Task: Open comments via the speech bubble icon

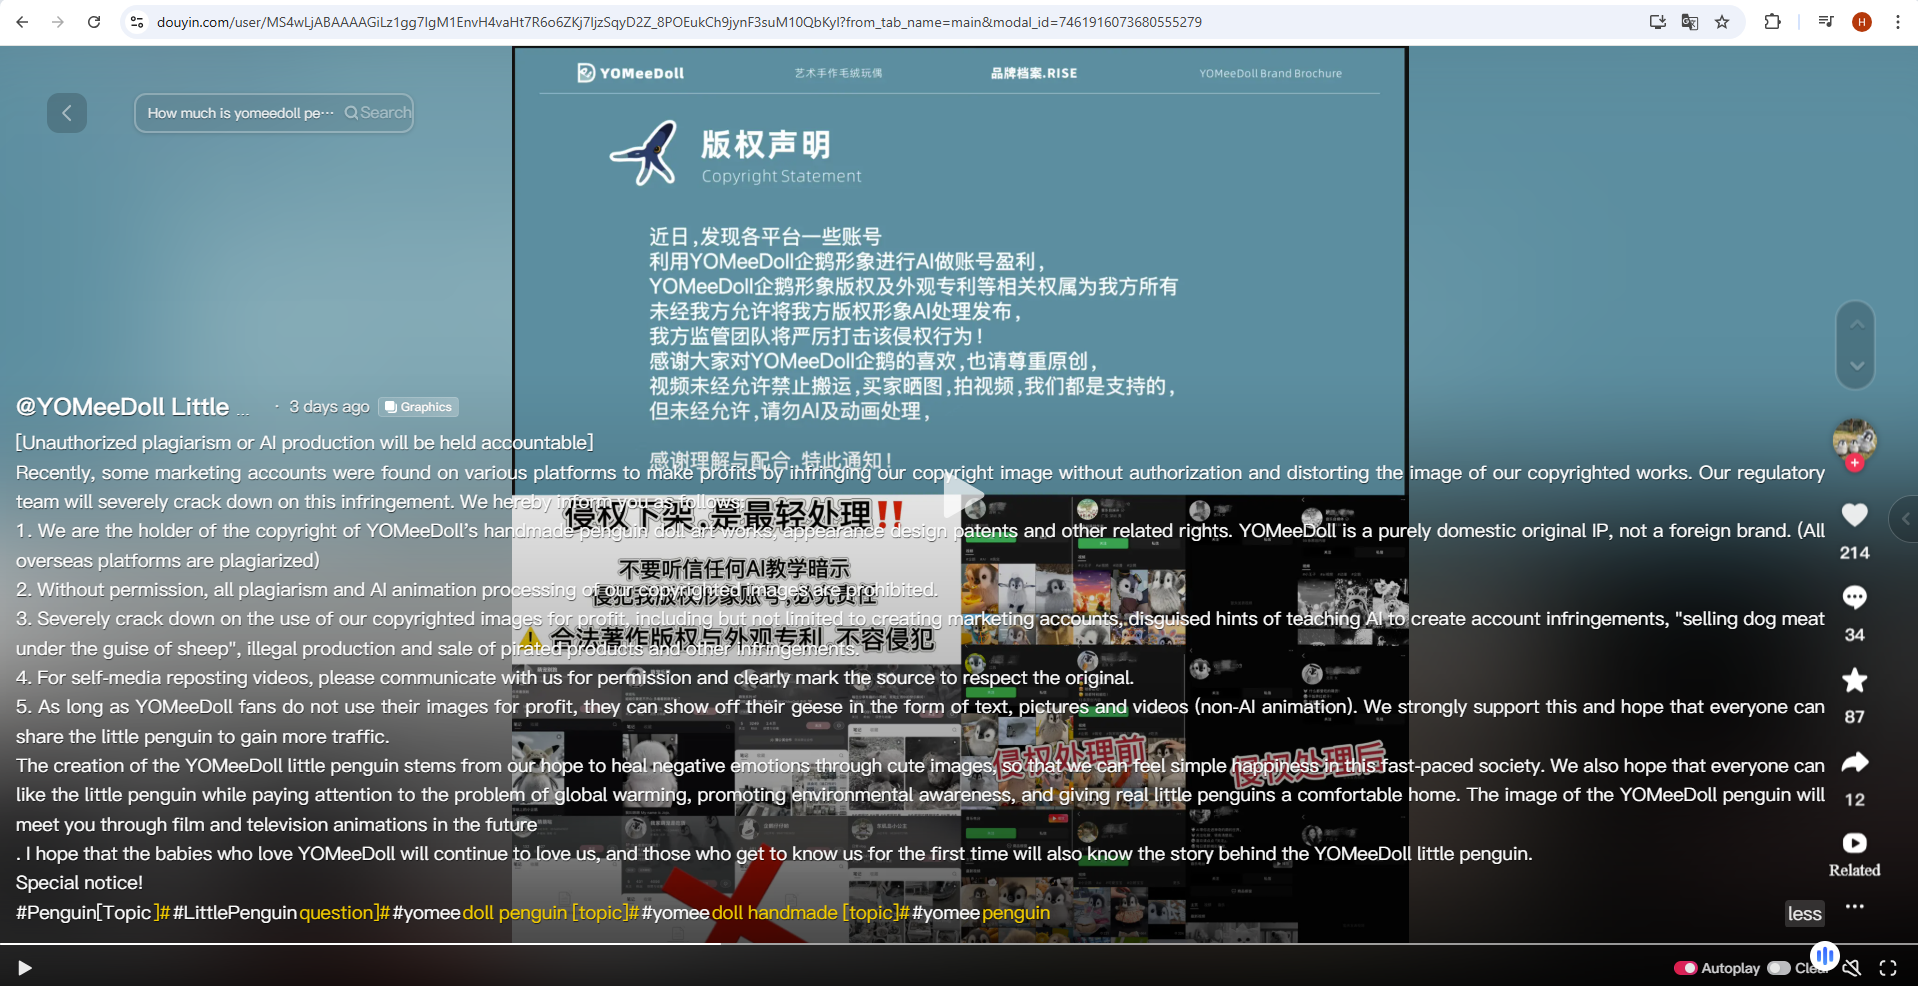Action: 1854,597
